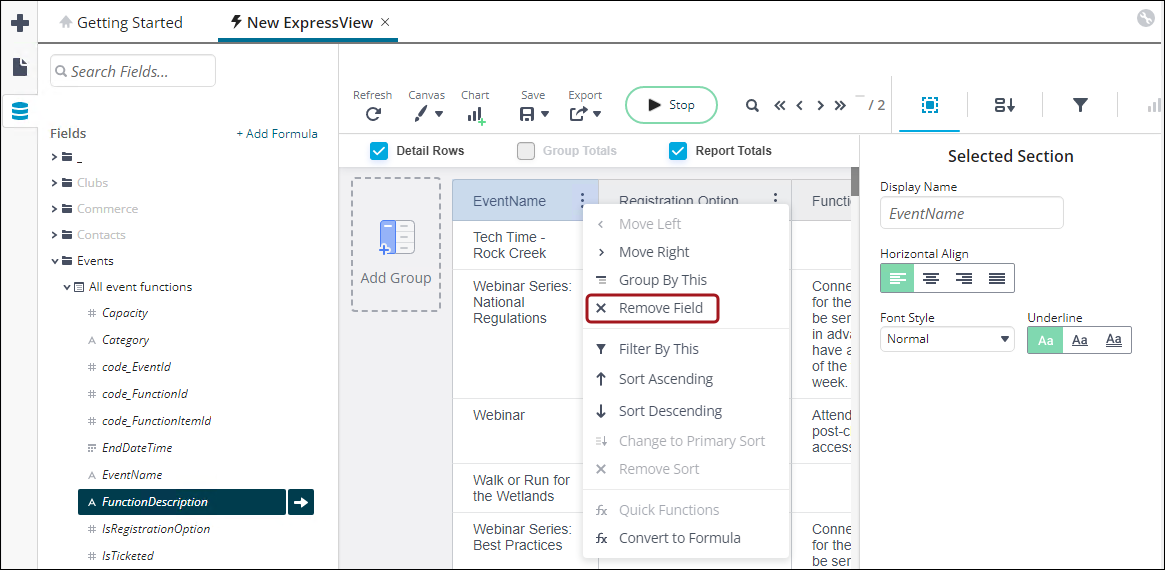The image size is (1165, 570).
Task: Open the Font Style Normal dropdown
Action: coord(947,339)
